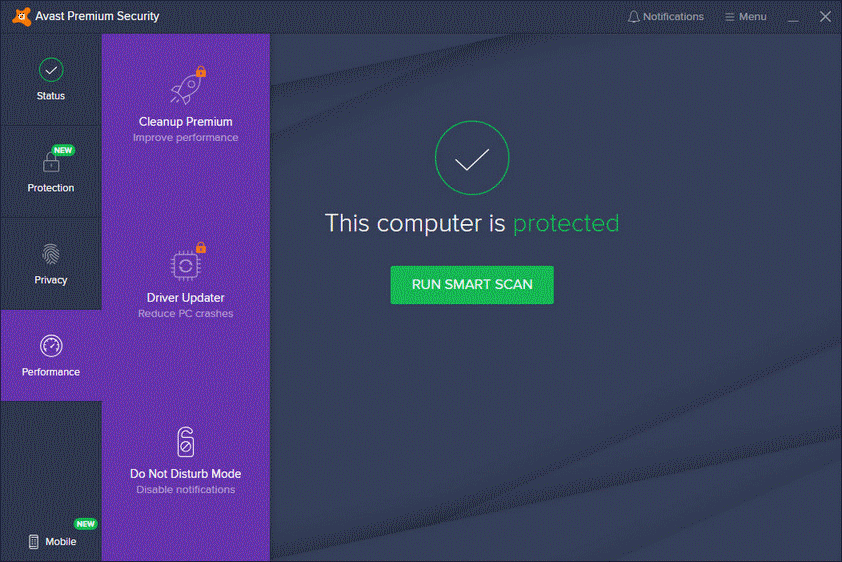Click the Driver Updater chip icon
842x562 pixels.
coord(185,265)
